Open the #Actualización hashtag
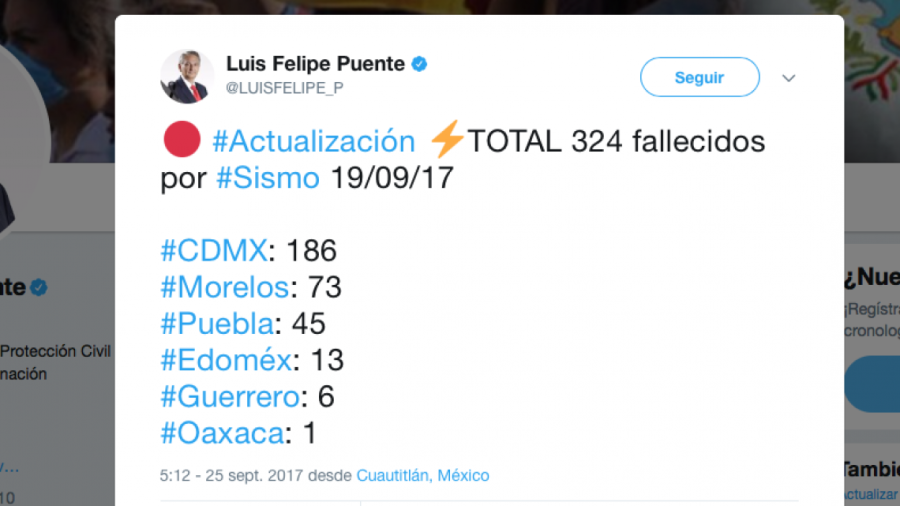The height and width of the screenshot is (506, 900). [313, 141]
